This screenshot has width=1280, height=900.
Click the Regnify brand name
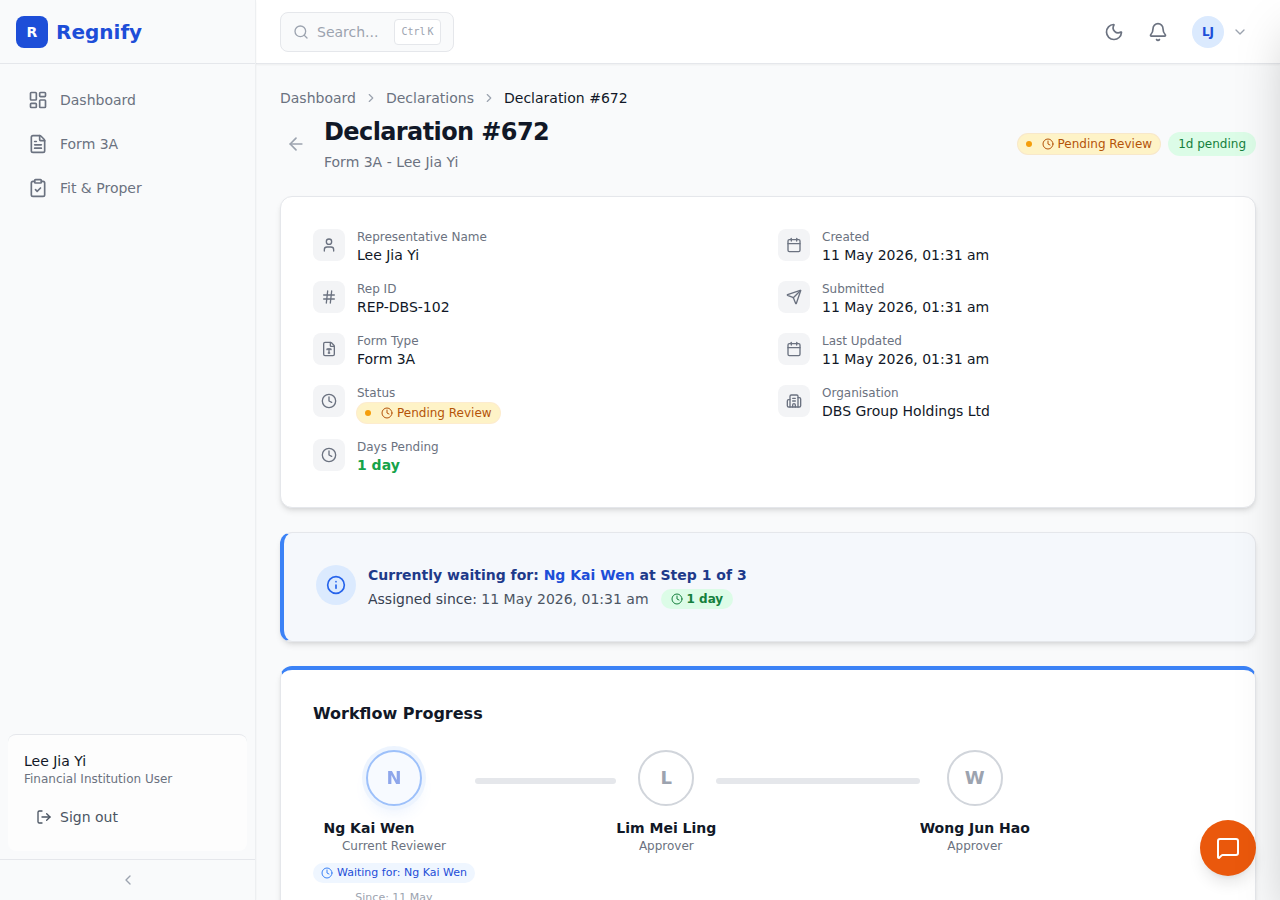click(99, 32)
